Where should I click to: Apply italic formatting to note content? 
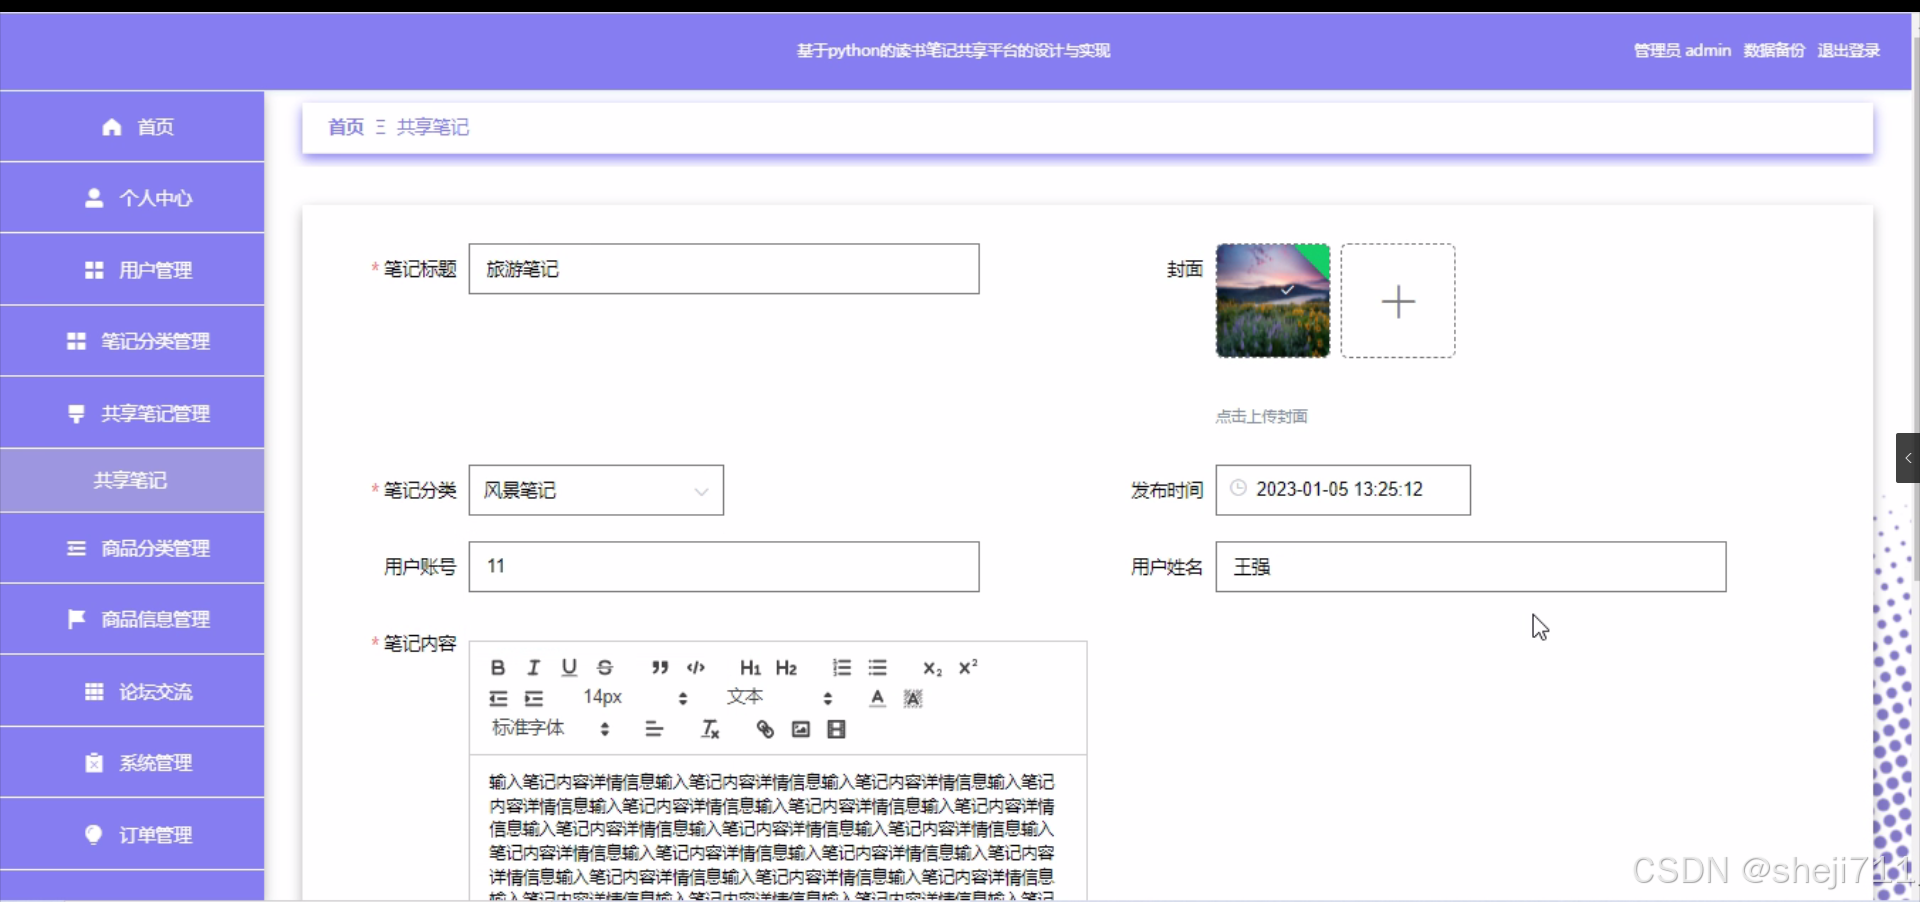(533, 667)
